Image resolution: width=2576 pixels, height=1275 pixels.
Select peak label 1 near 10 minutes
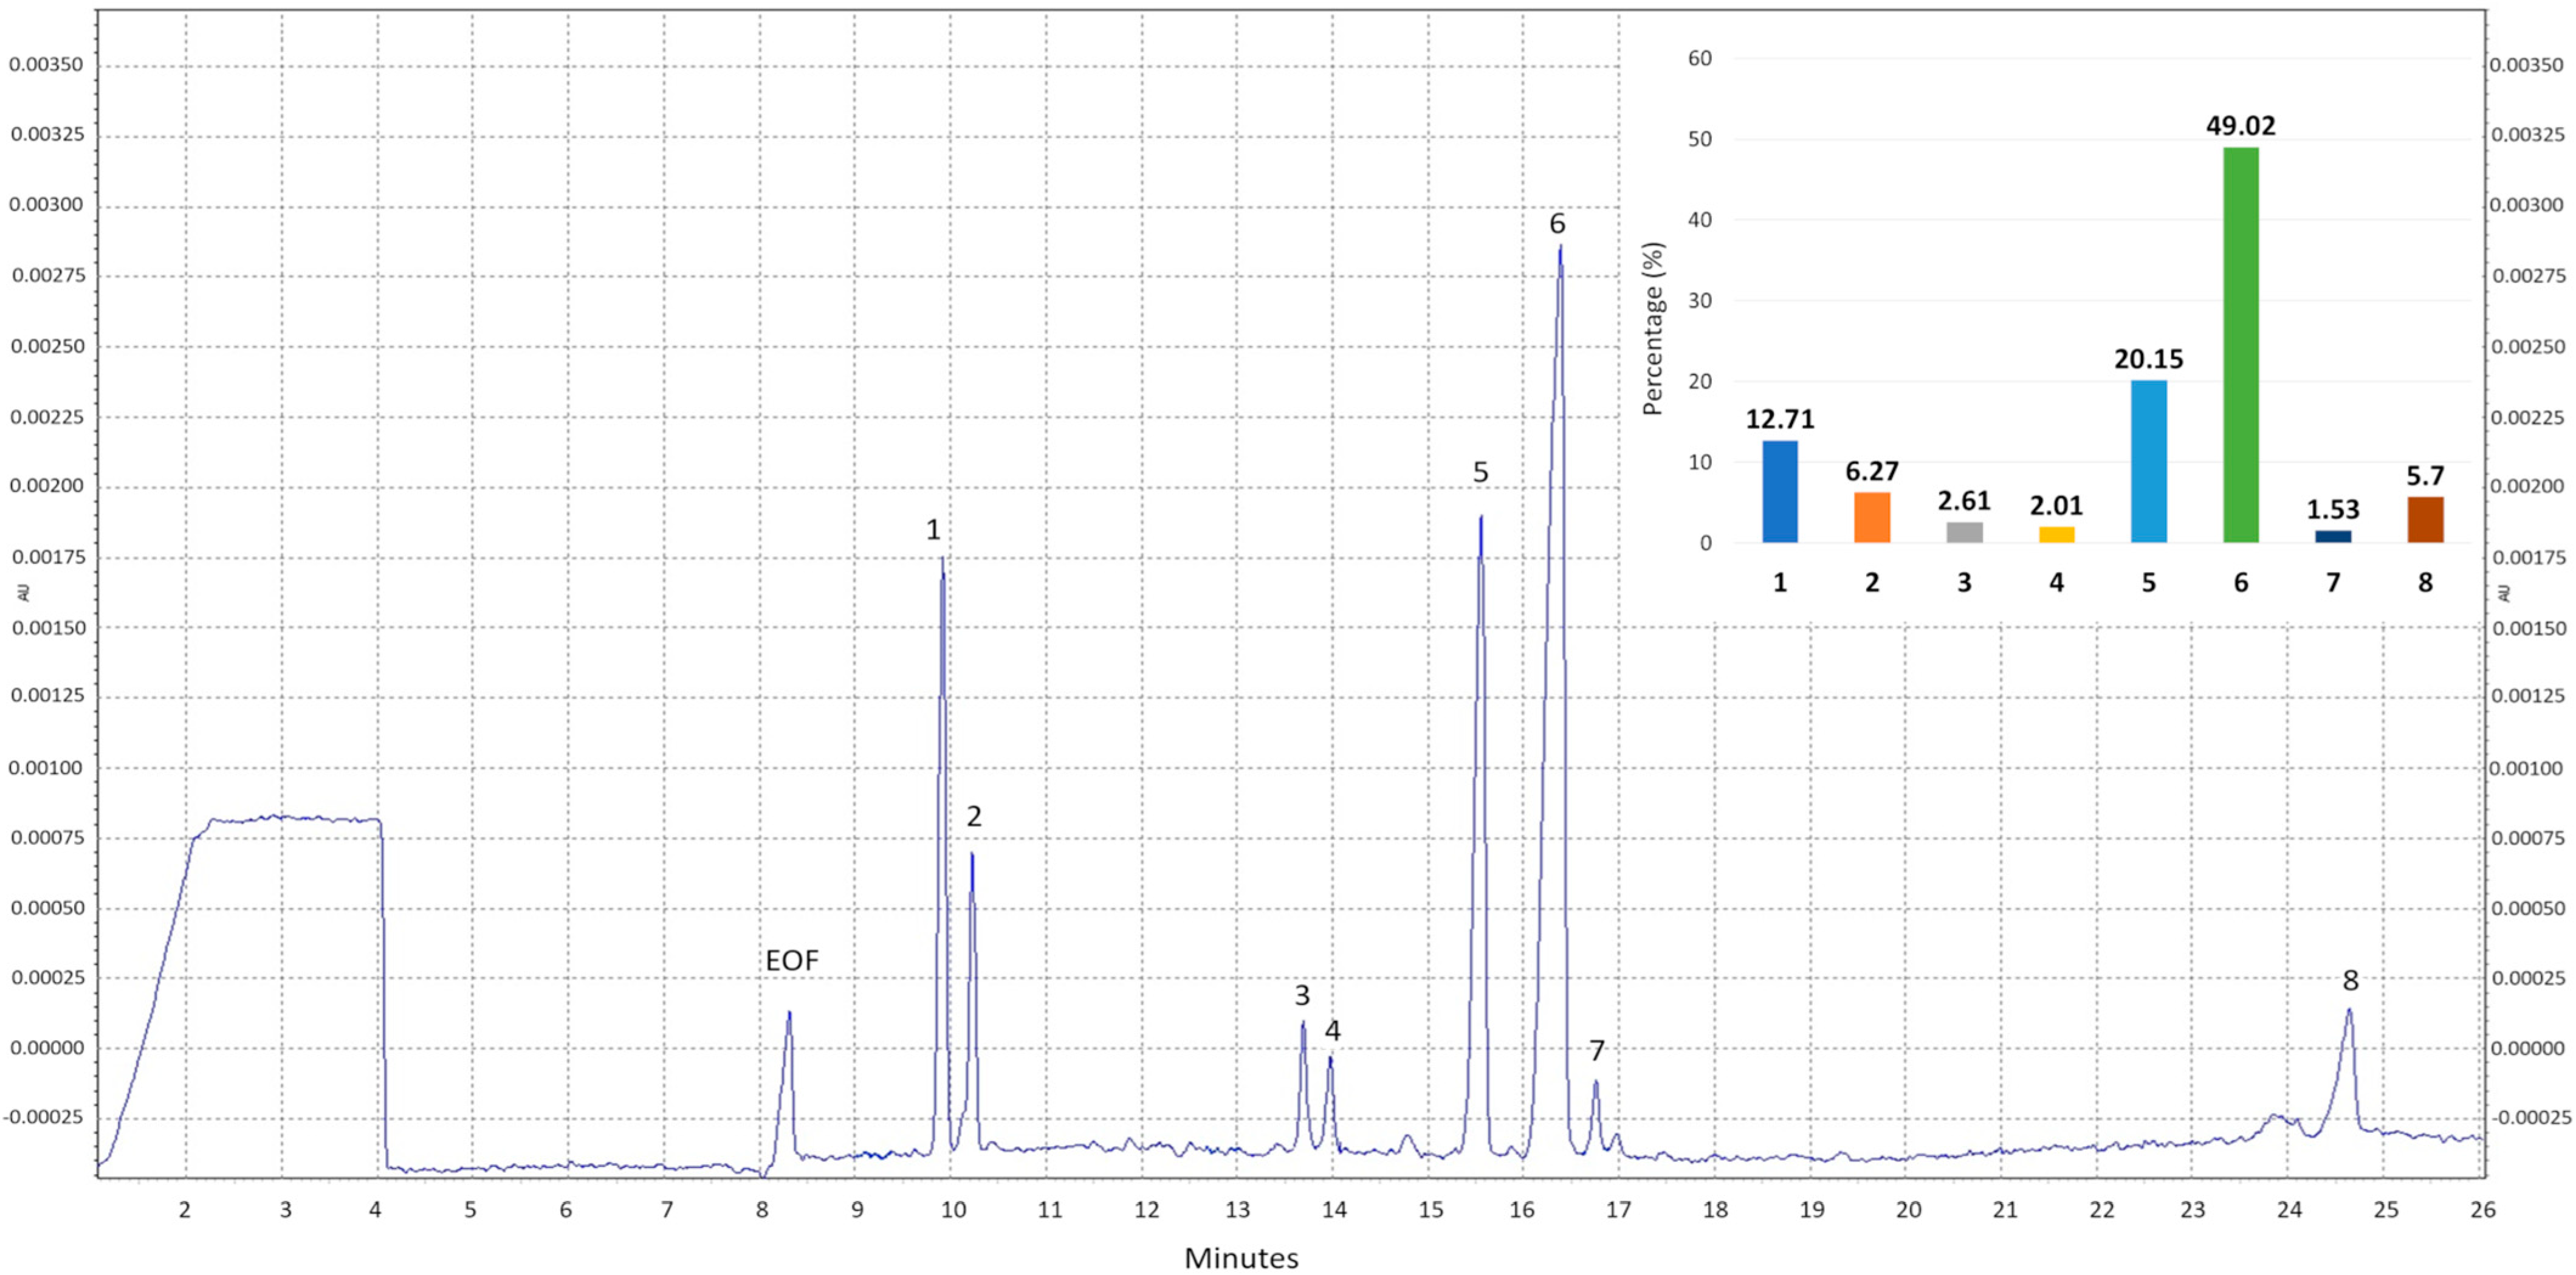[933, 530]
